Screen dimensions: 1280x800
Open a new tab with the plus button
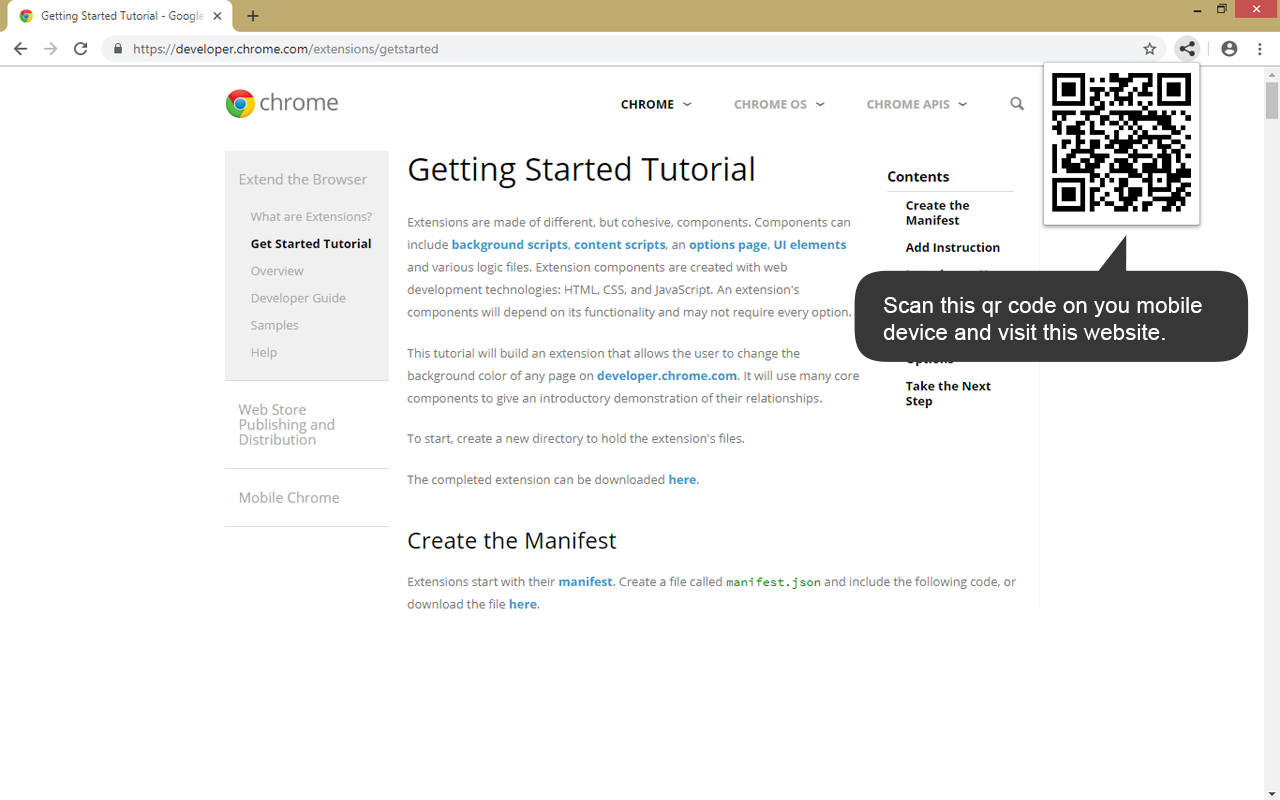[x=253, y=16]
